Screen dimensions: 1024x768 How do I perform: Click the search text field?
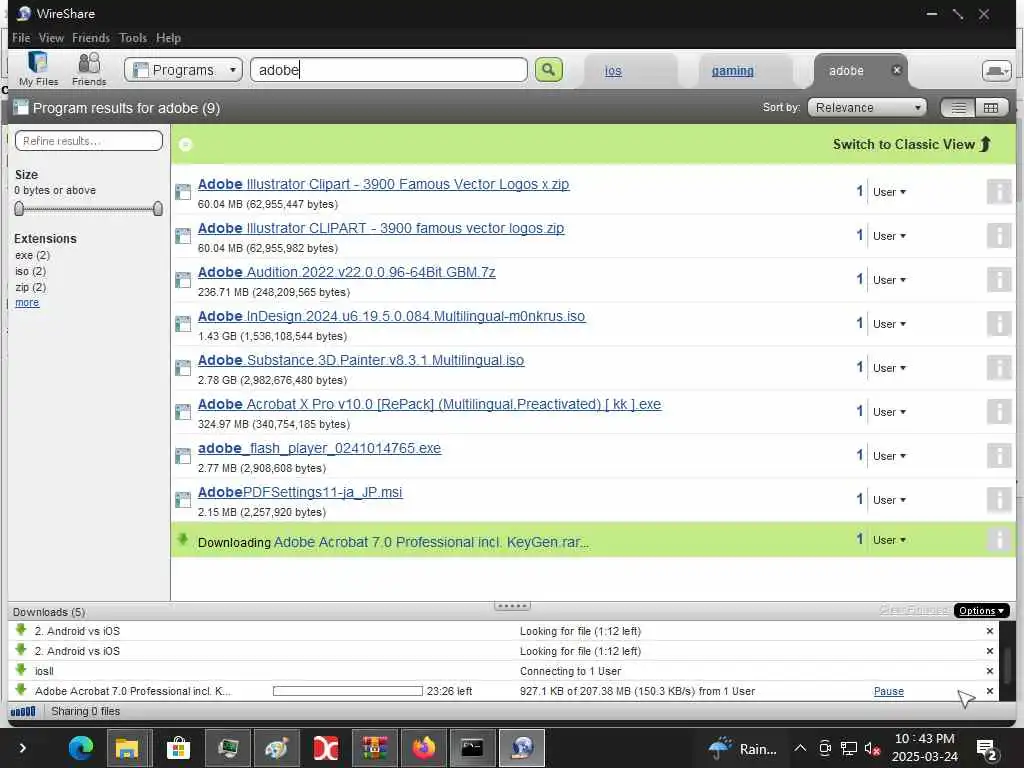pyautogui.click(x=389, y=70)
